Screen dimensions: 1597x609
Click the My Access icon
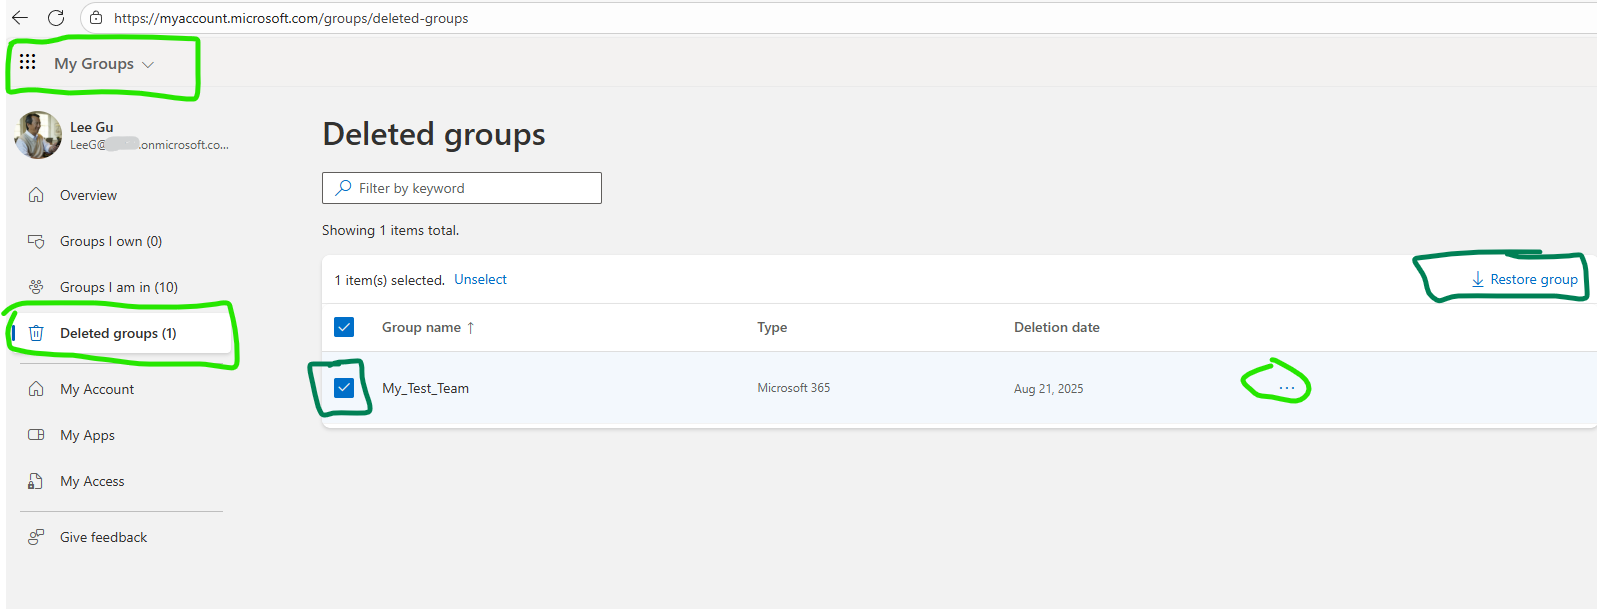[36, 481]
